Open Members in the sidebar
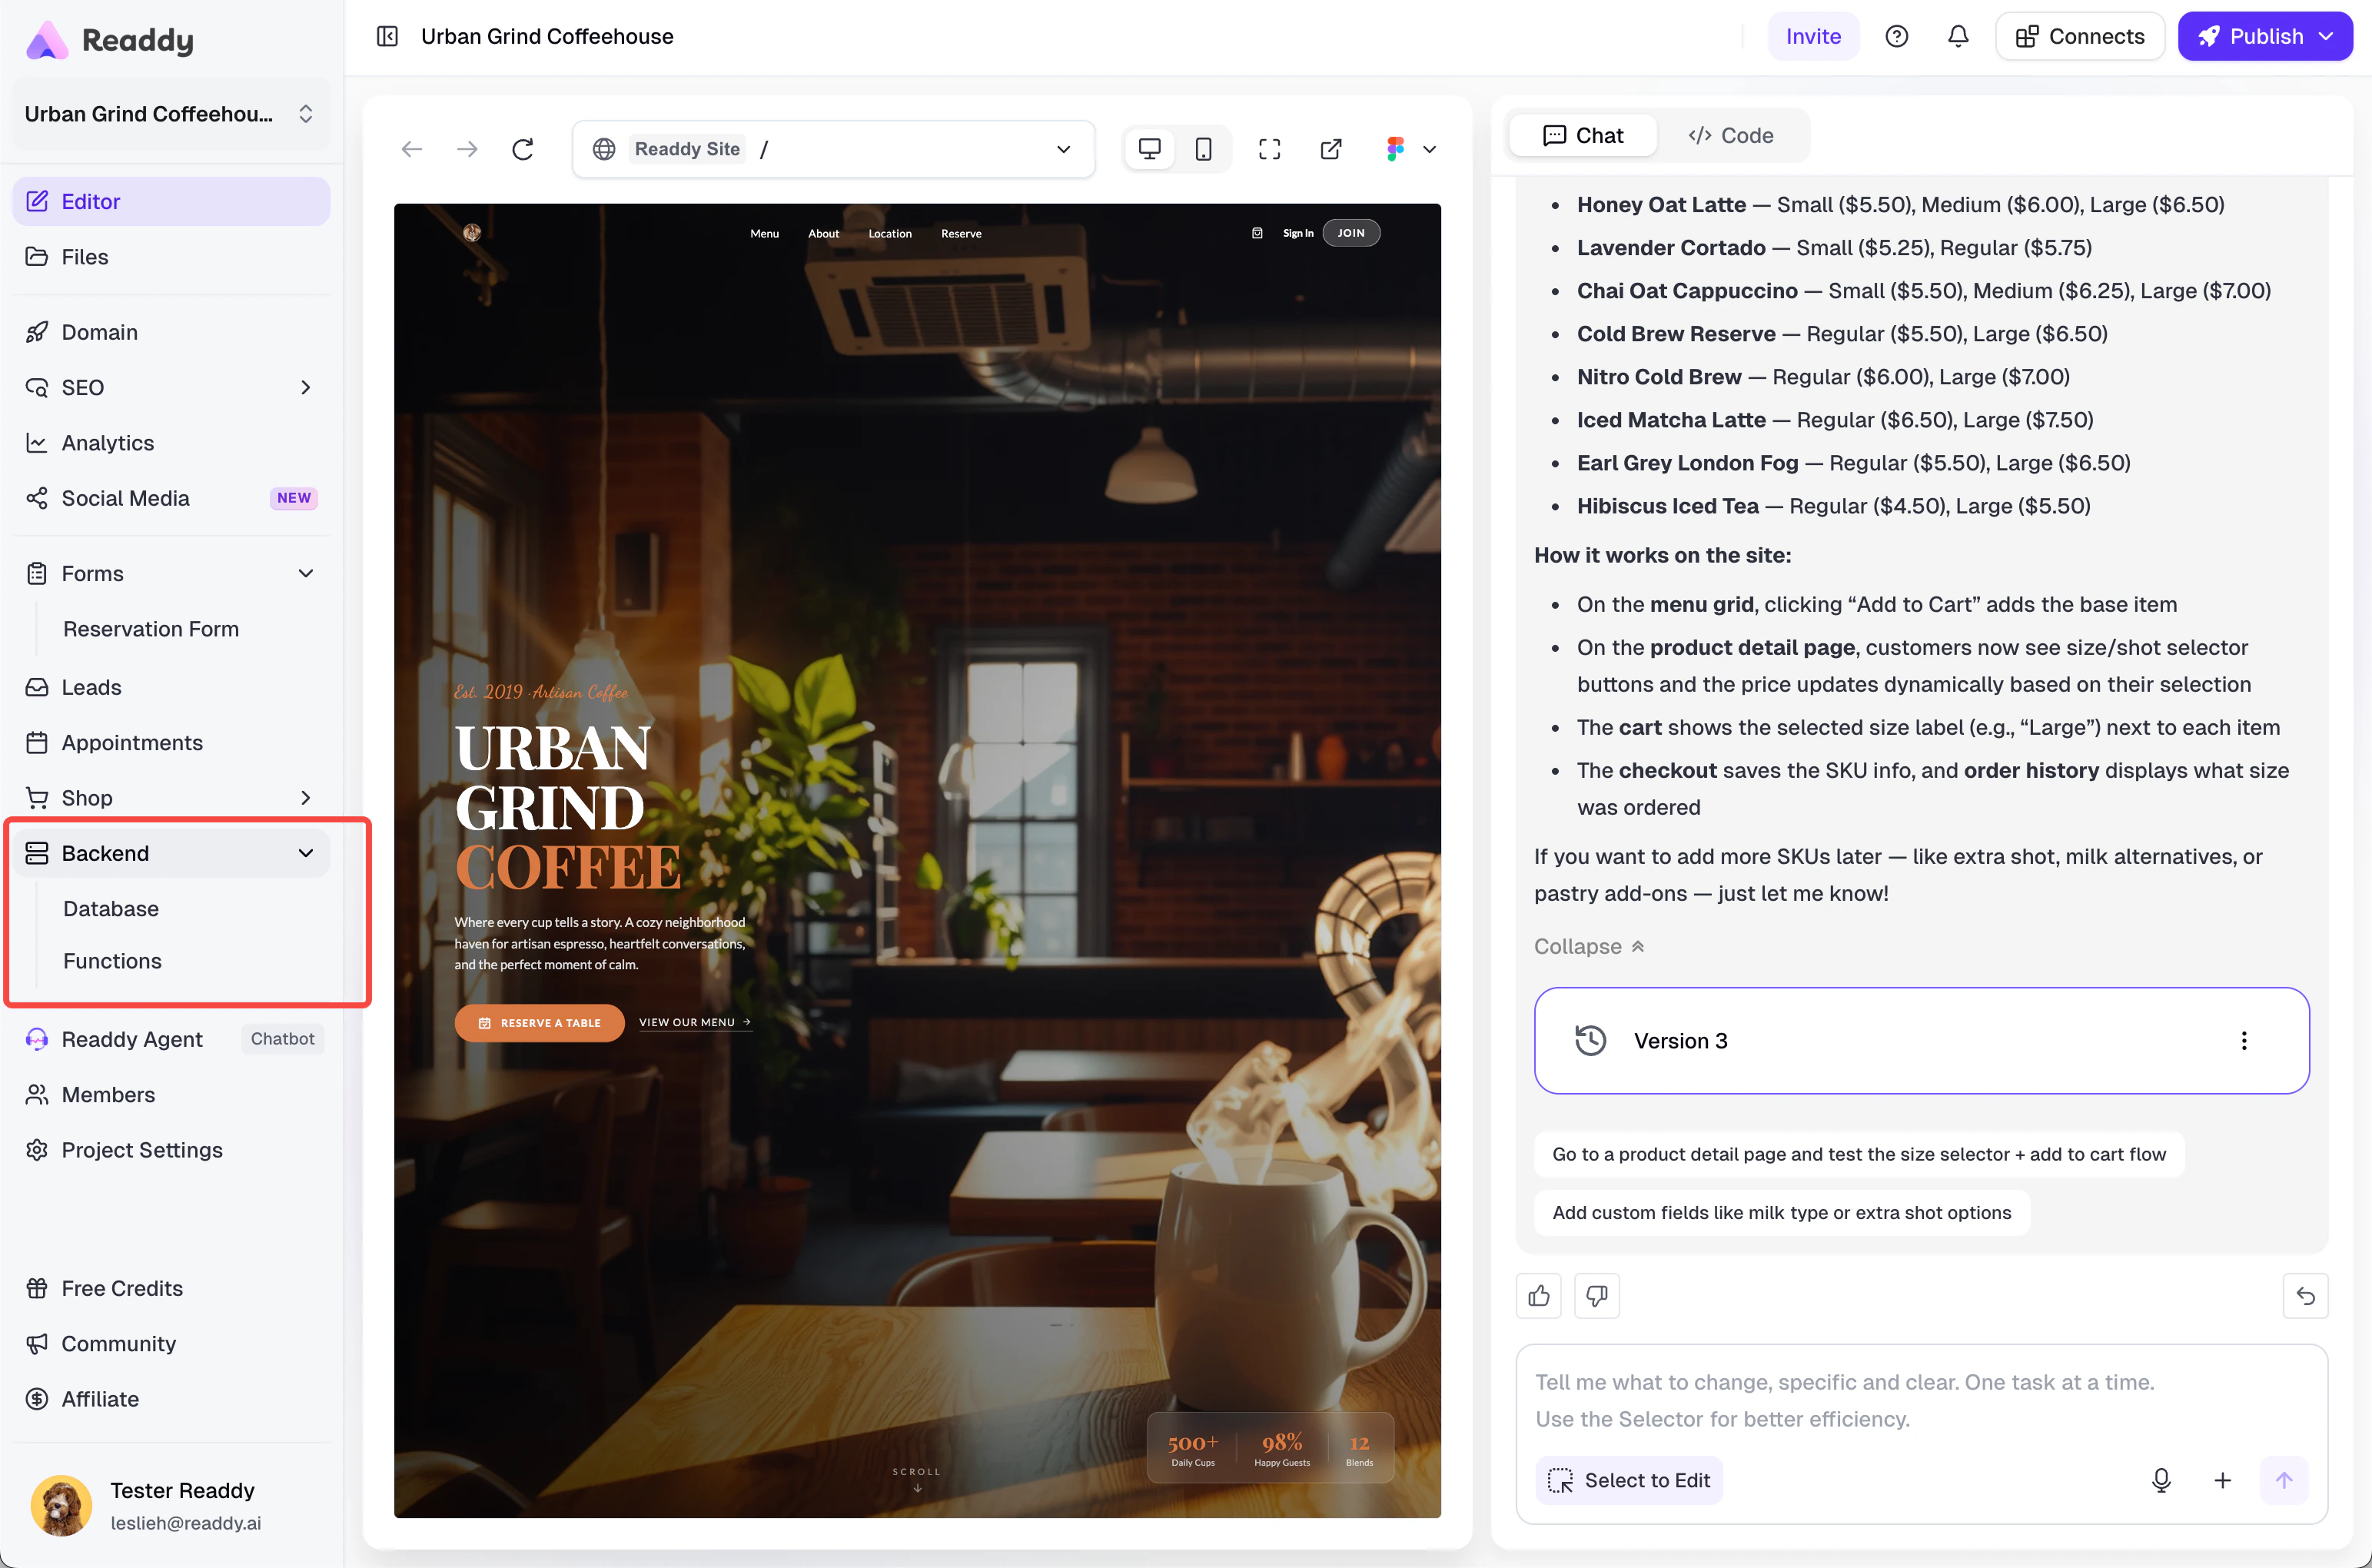This screenshot has height=1568, width=2372. click(170, 1095)
